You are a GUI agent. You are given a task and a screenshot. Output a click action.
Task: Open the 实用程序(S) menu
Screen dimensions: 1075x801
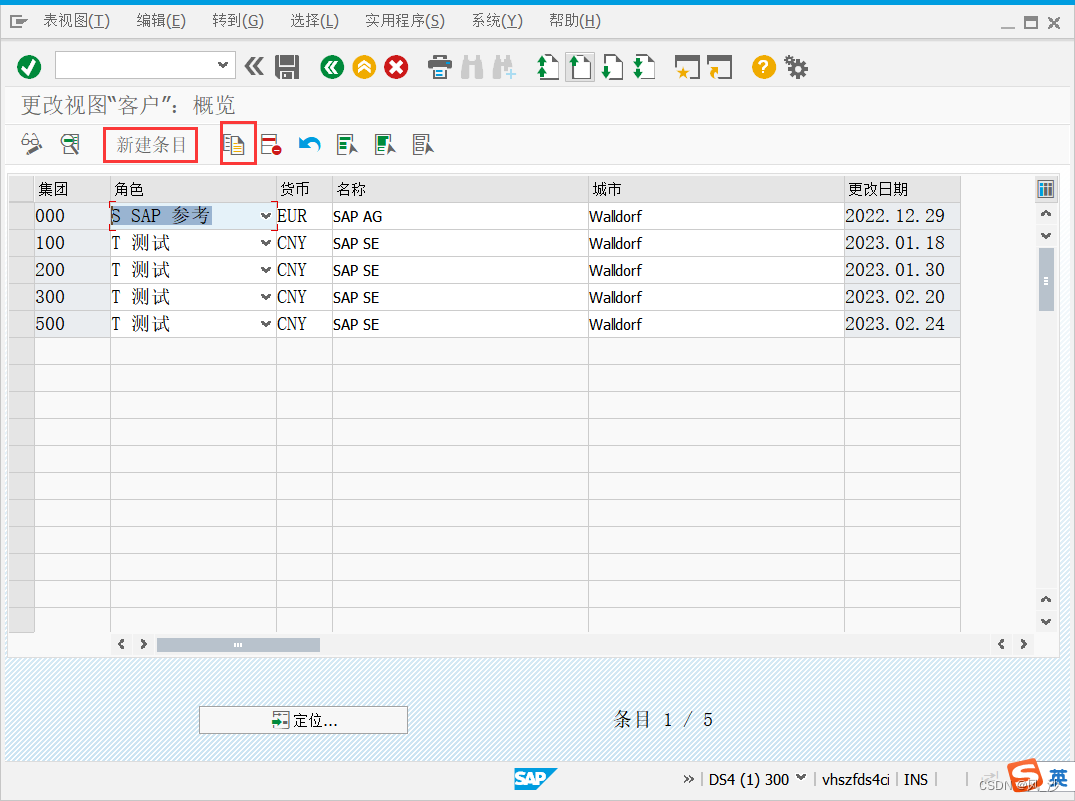[404, 21]
